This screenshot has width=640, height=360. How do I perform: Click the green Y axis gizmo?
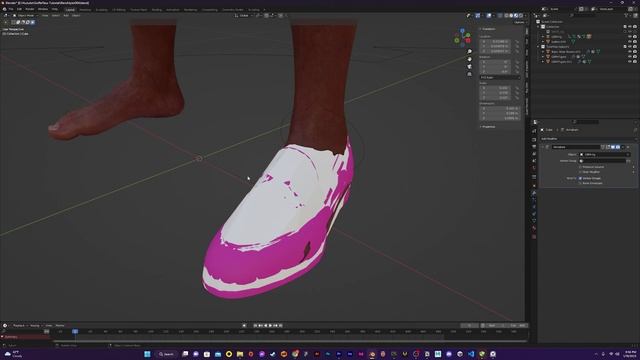tap(467, 36)
